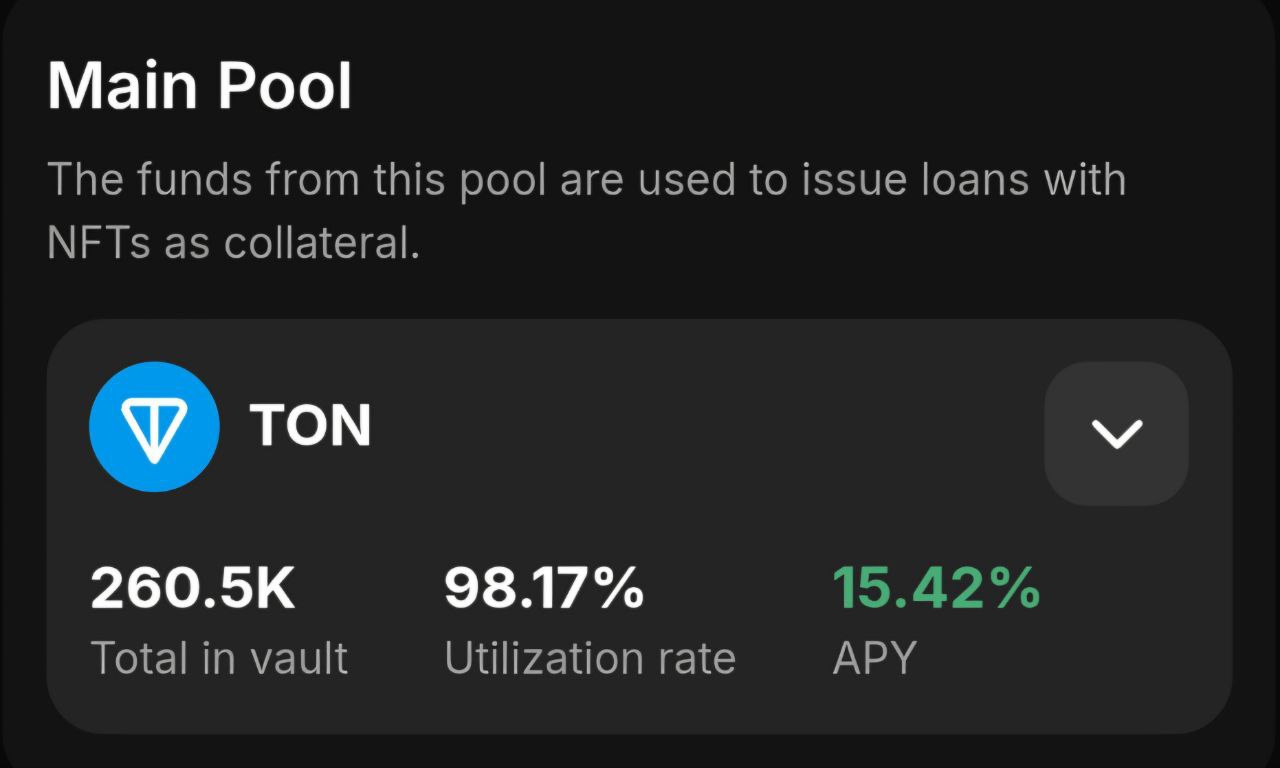
Task: Click the APY label
Action: click(x=874, y=658)
